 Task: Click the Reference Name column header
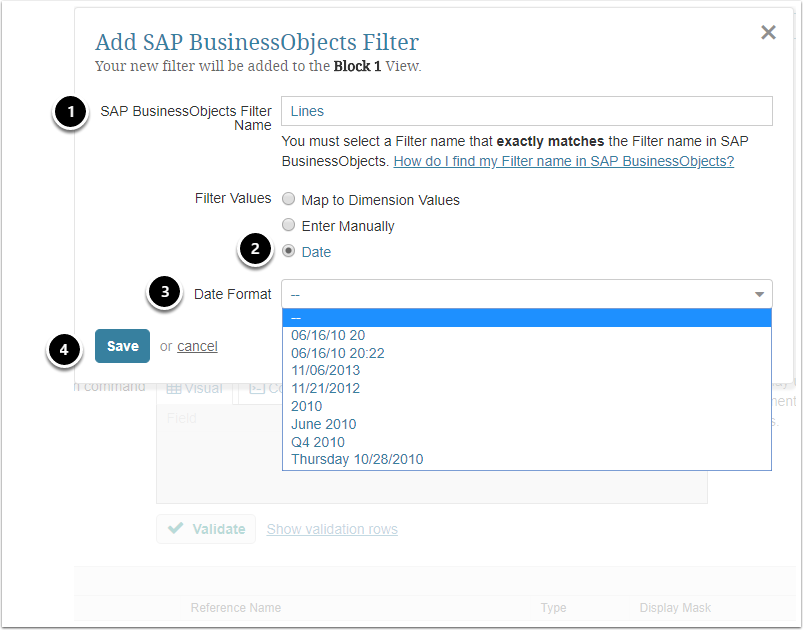[x=236, y=607]
